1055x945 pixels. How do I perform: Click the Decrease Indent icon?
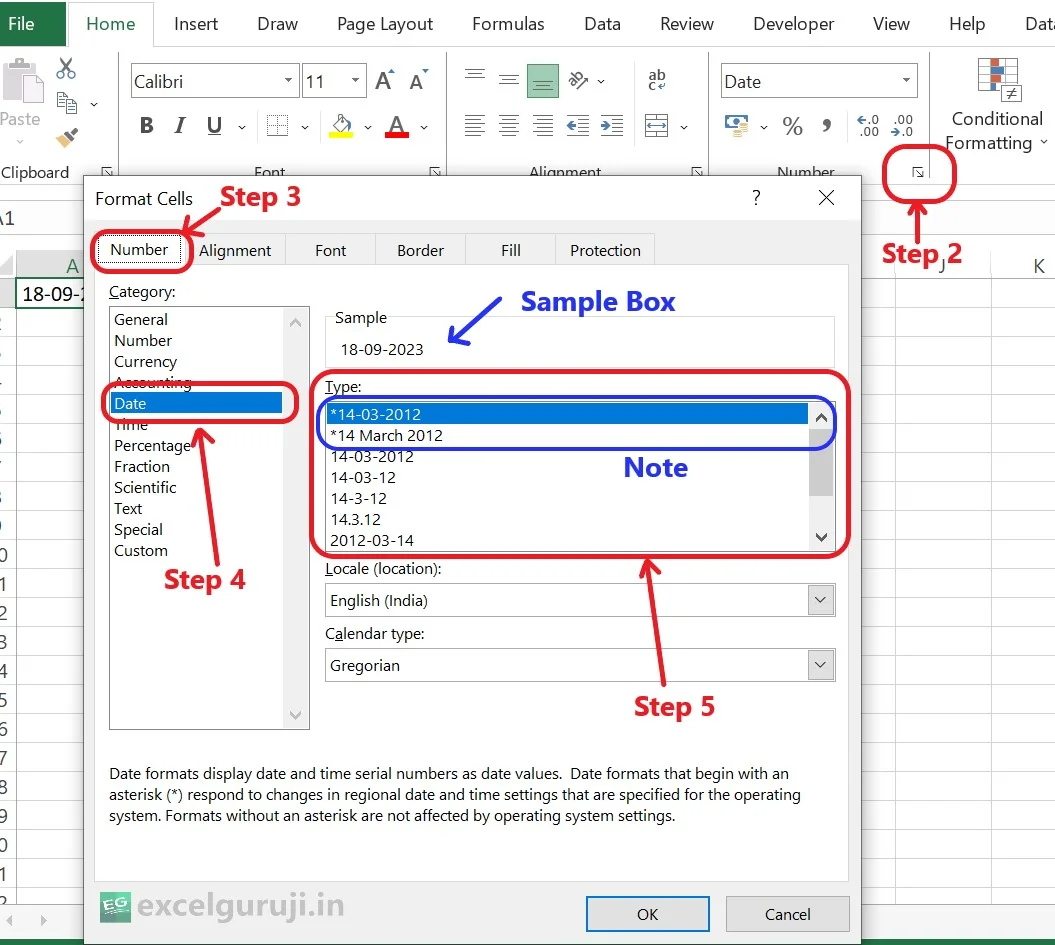coord(578,126)
